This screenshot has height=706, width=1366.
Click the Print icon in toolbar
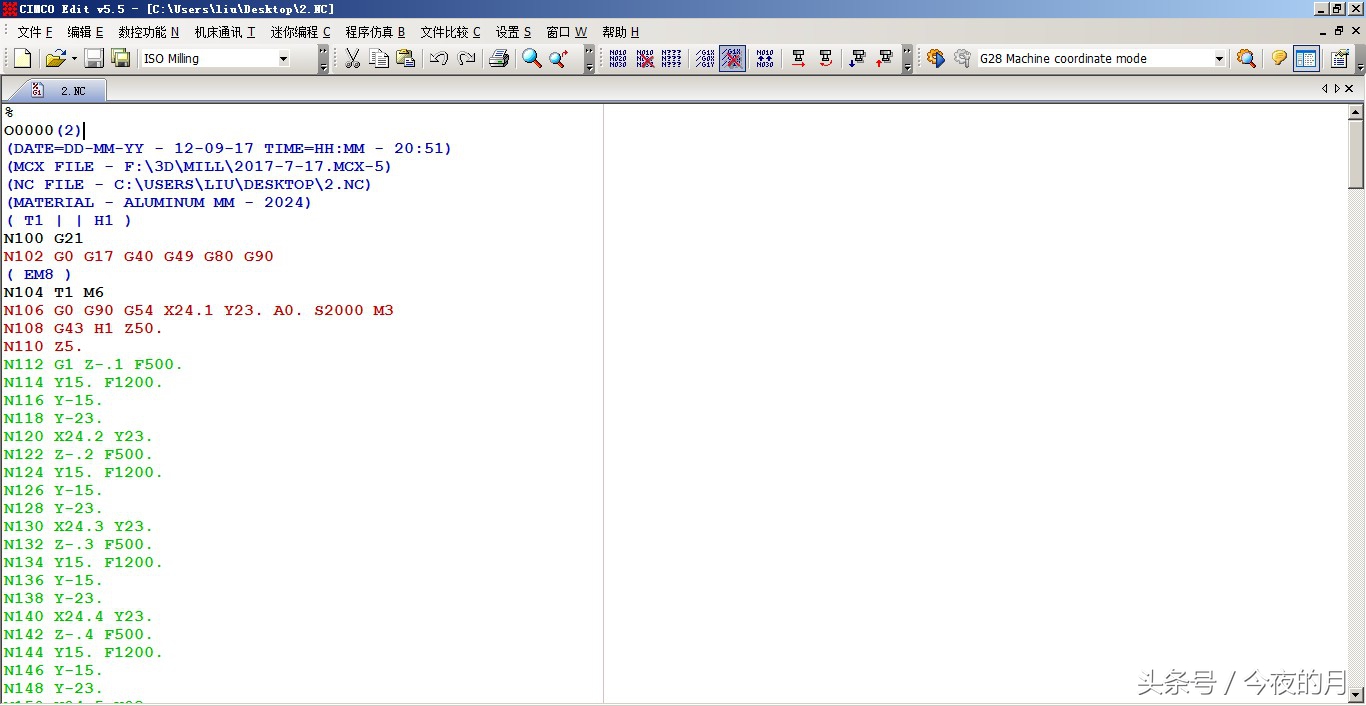499,59
